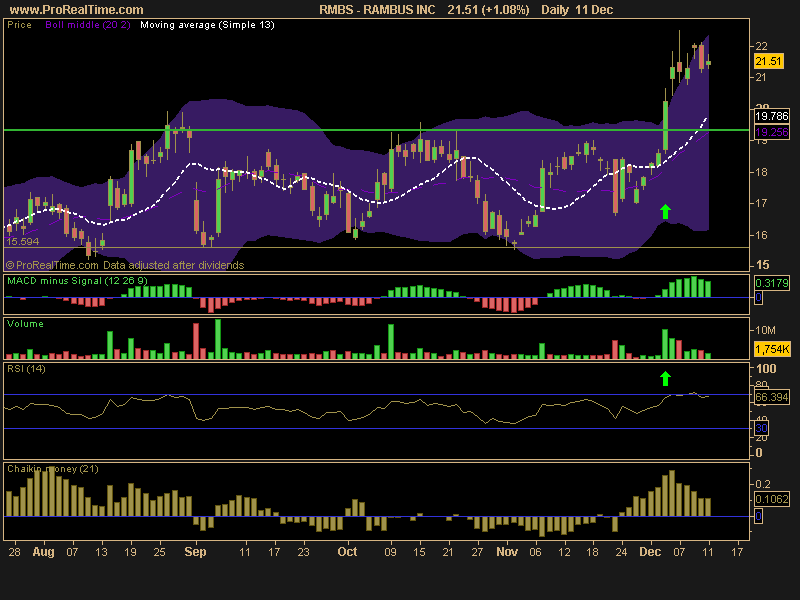Select the RSI (14) panel label
The height and width of the screenshot is (600, 800).
26,368
